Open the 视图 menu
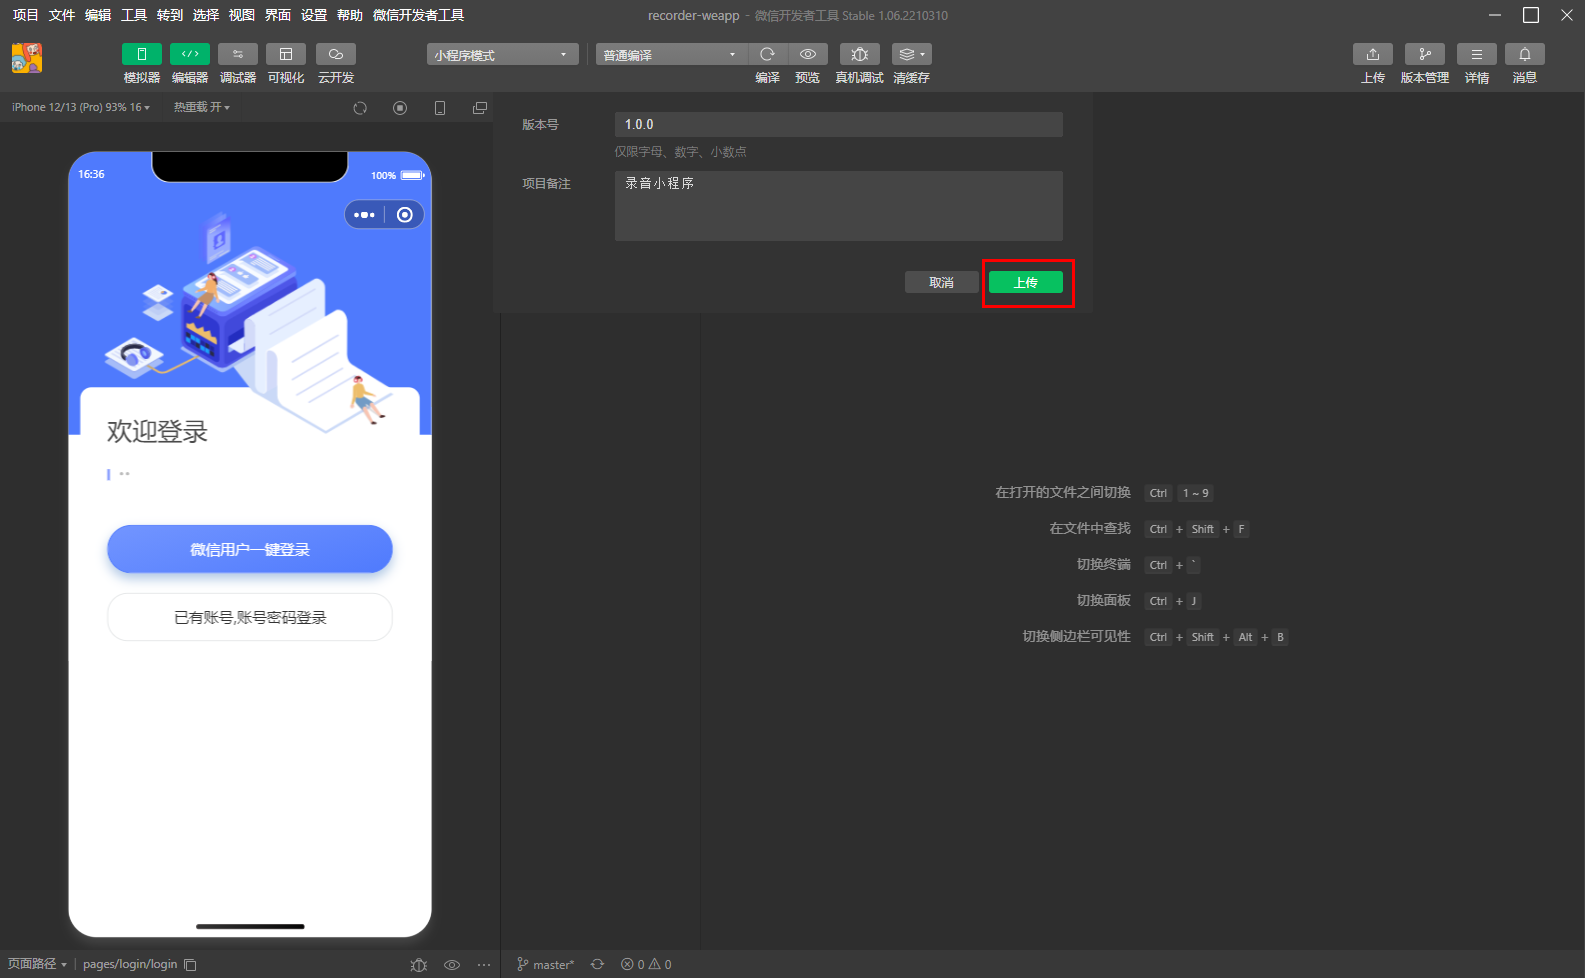This screenshot has height=978, width=1585. click(242, 15)
